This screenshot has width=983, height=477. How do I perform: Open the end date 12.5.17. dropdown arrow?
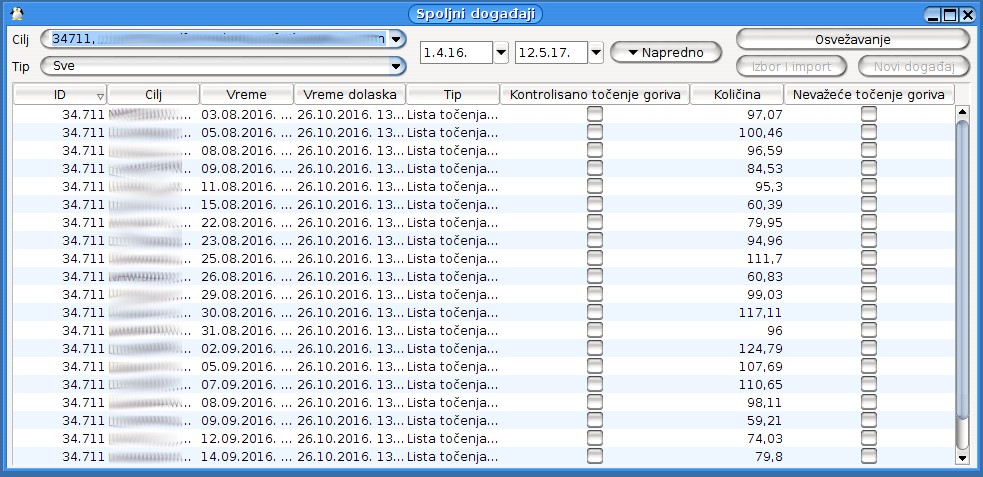click(596, 52)
